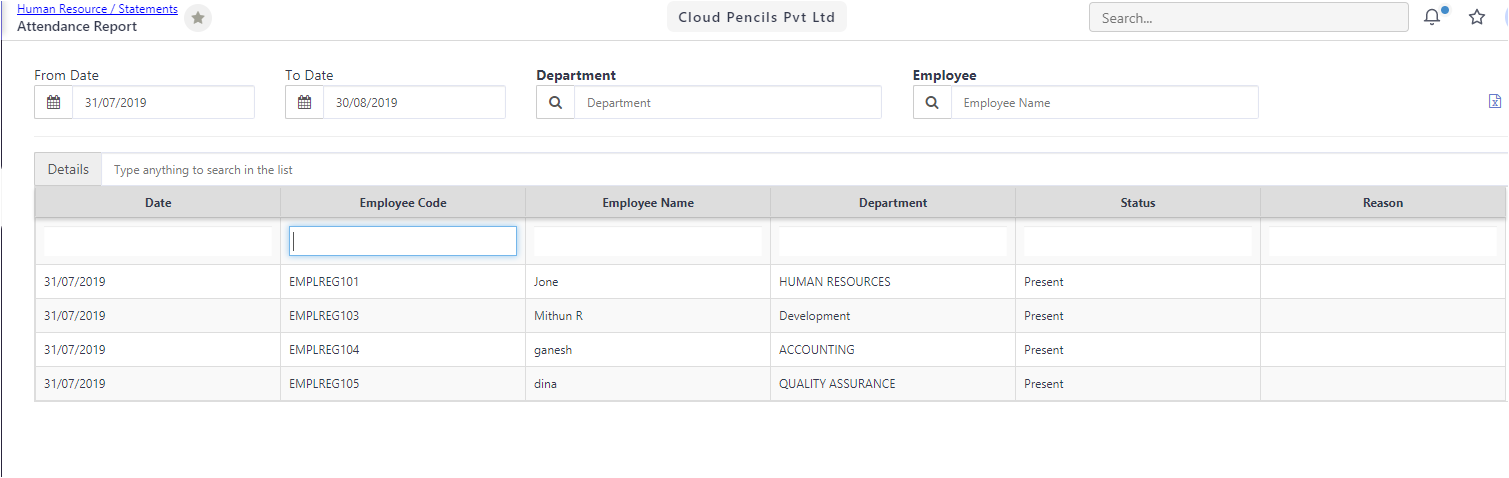Click the Employee Name filter box
This screenshot has height=478, width=1509.
tap(648, 241)
